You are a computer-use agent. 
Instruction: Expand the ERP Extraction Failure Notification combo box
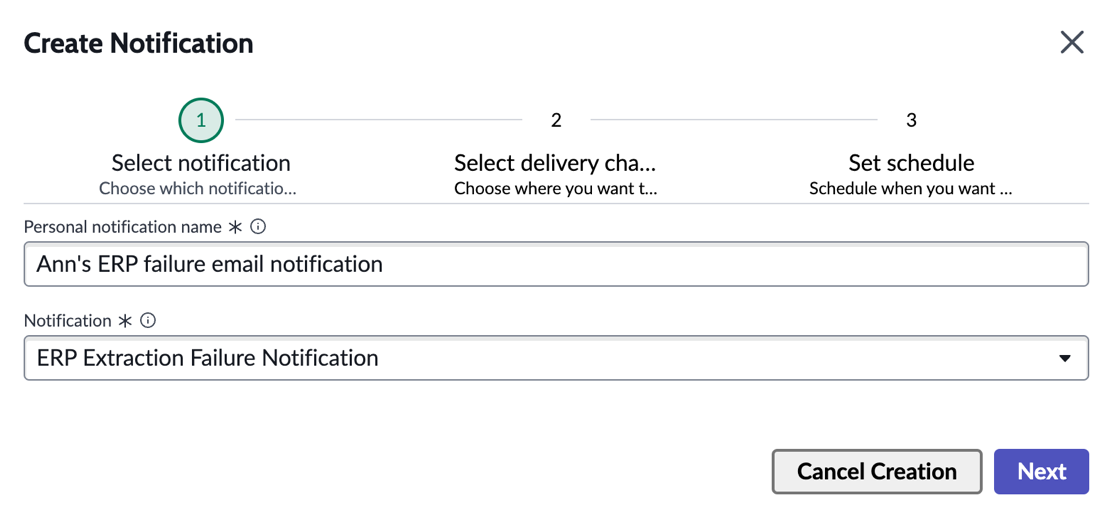point(556,358)
